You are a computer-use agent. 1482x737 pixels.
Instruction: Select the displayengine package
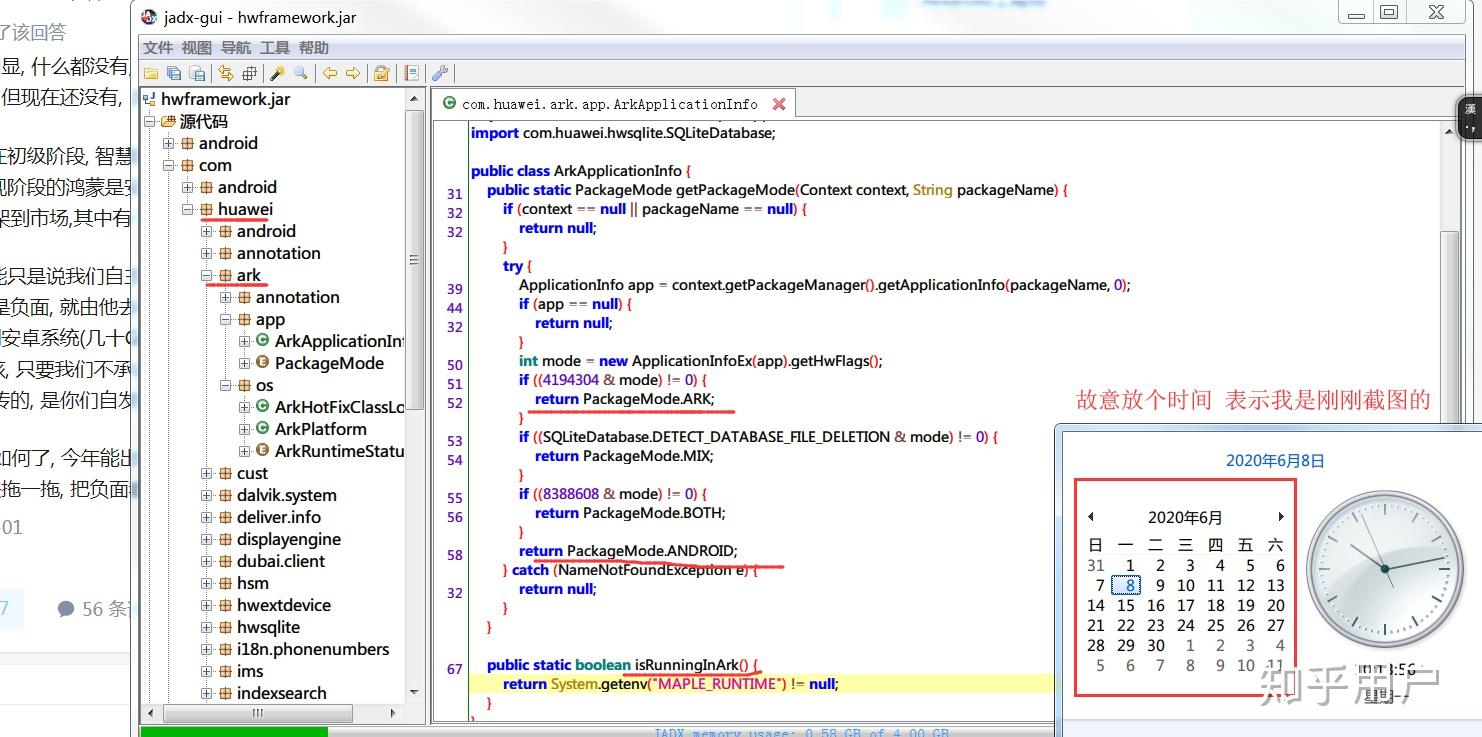289,539
